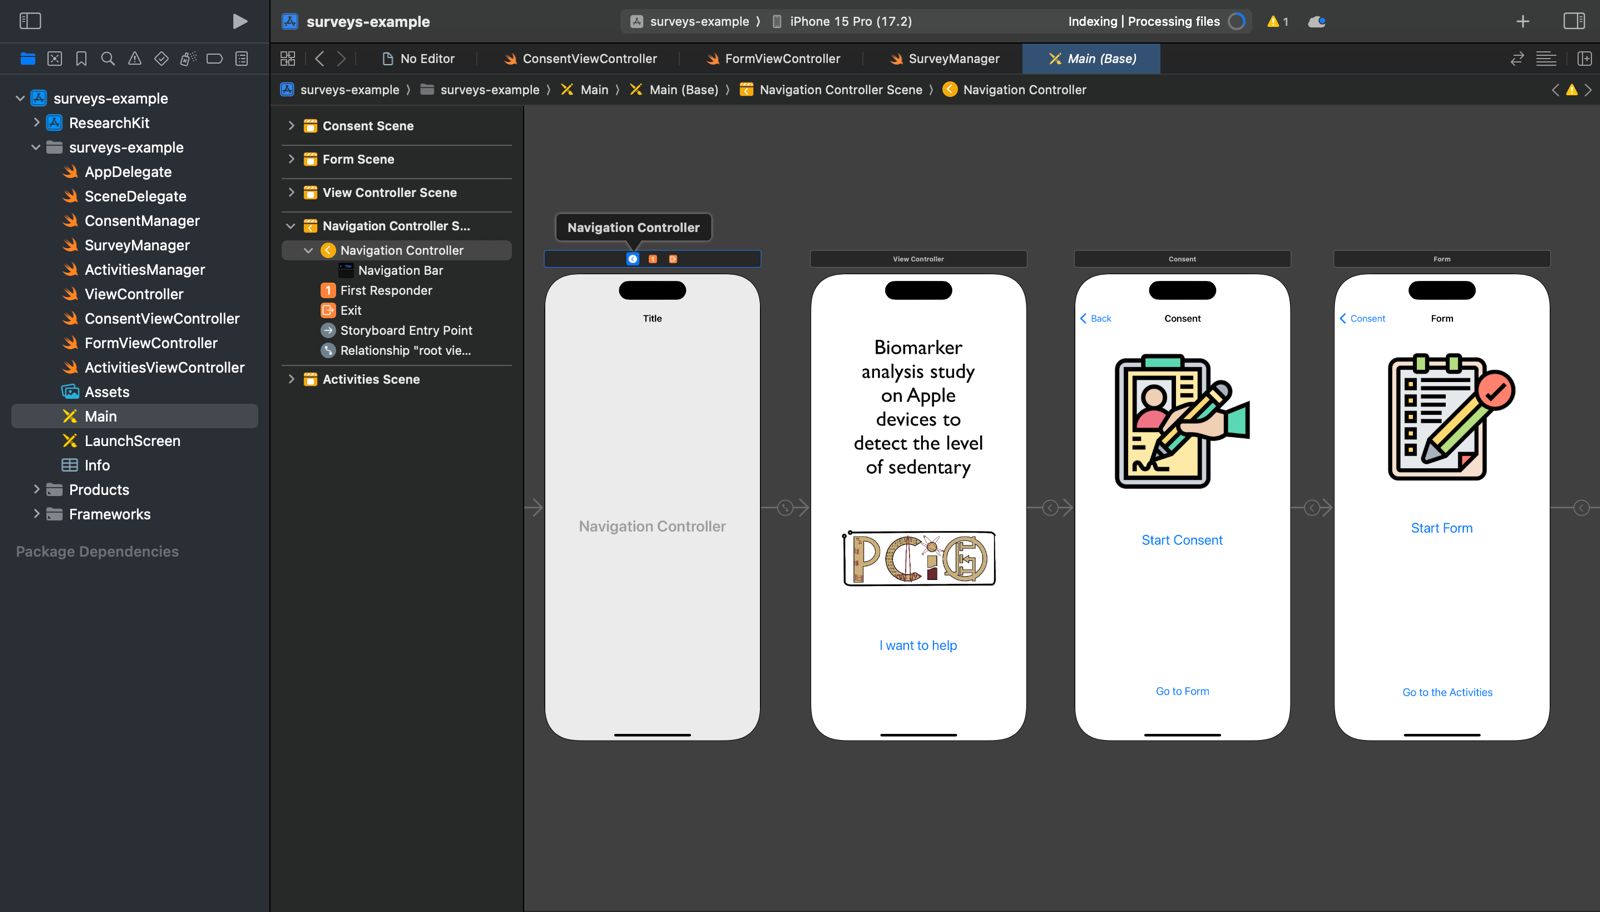Expand the Consent Scene disclosure triangle
This screenshot has width=1600, height=912.
[x=291, y=126]
